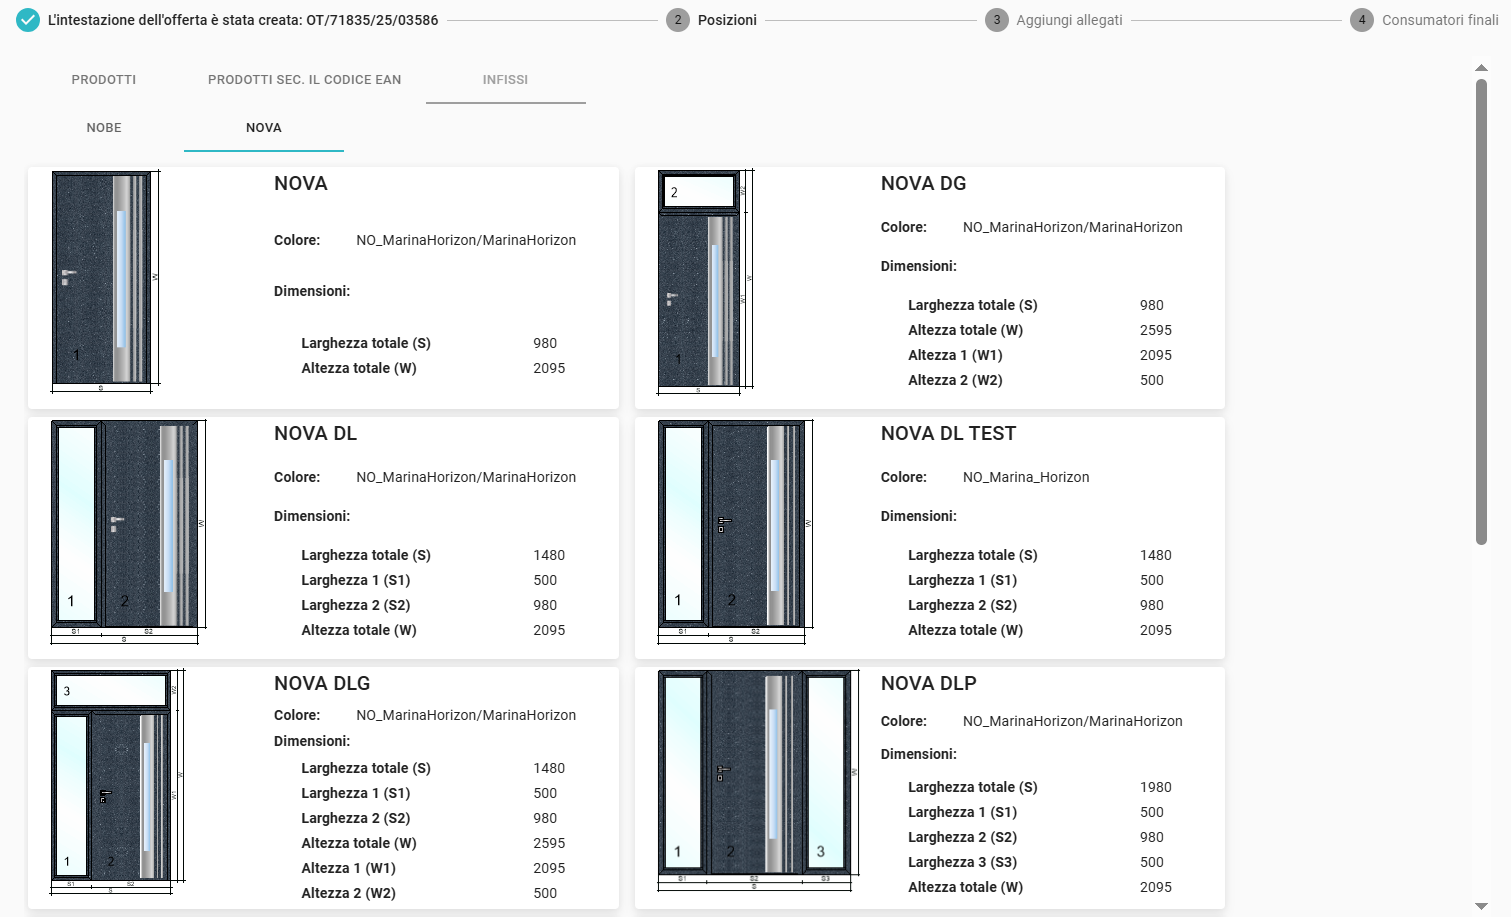Image resolution: width=1511 pixels, height=917 pixels.
Task: Select the NOVA sub-tab
Action: 264,128
